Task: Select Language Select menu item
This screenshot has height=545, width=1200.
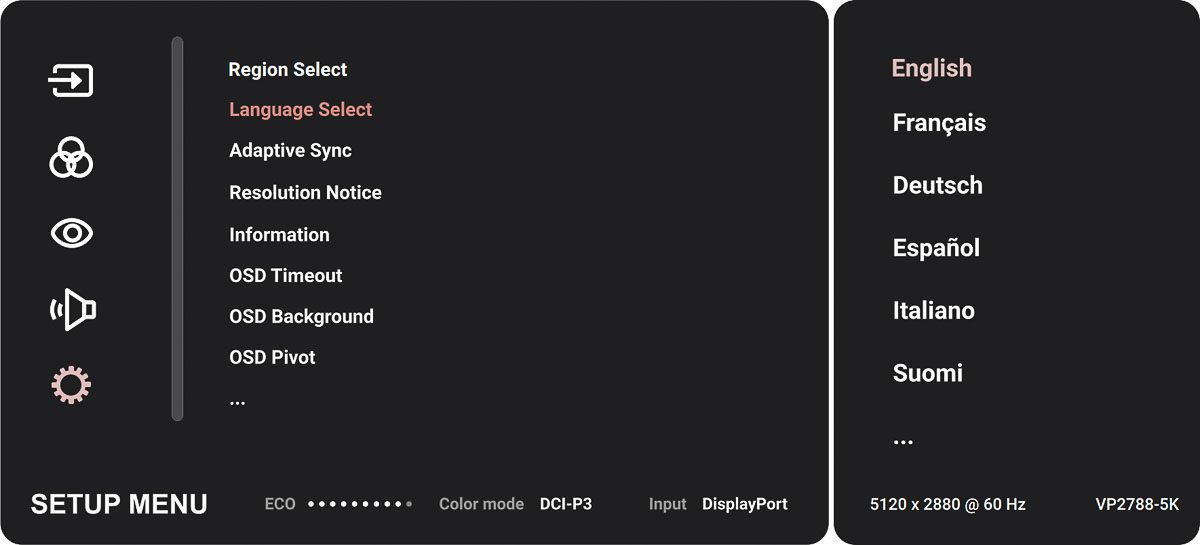Action: coord(300,110)
